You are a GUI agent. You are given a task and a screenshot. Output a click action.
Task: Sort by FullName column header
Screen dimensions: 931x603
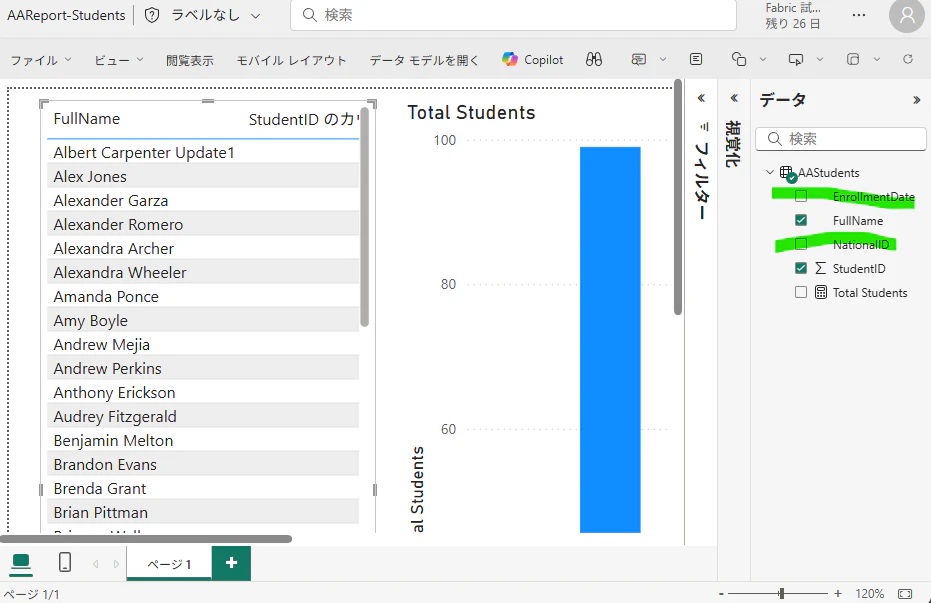point(87,119)
